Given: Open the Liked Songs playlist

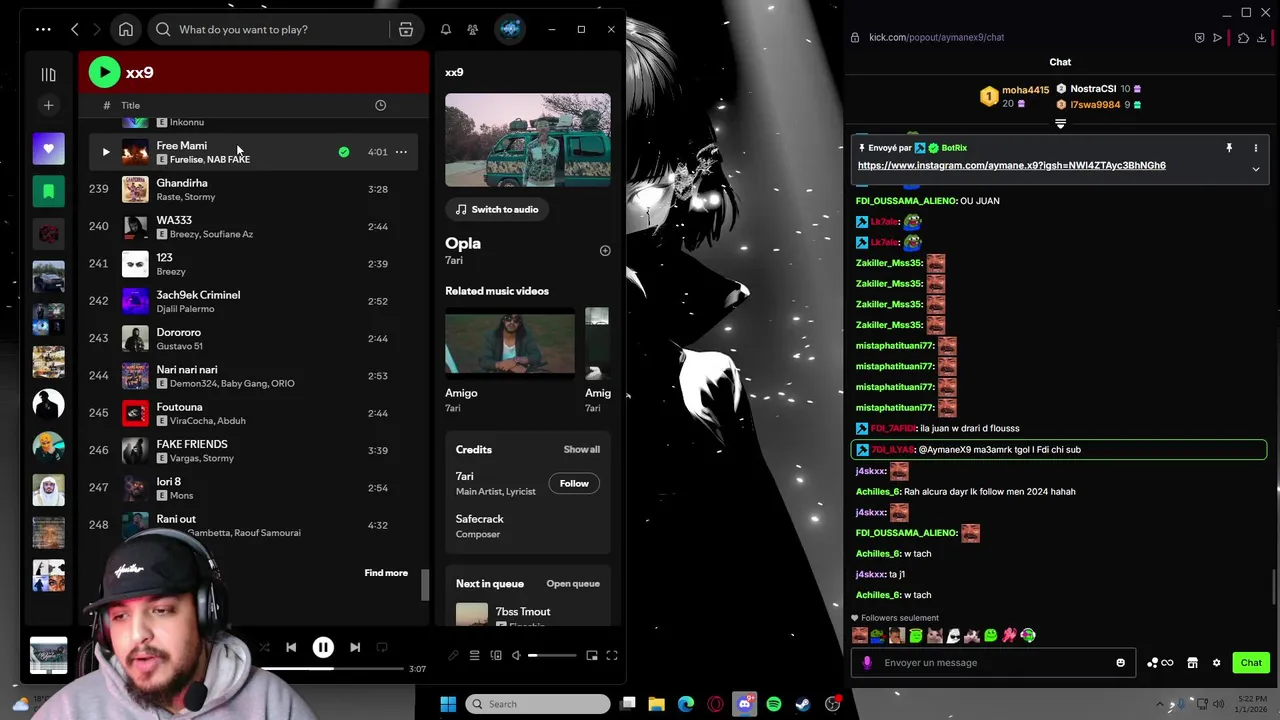Looking at the screenshot, I should 48,148.
